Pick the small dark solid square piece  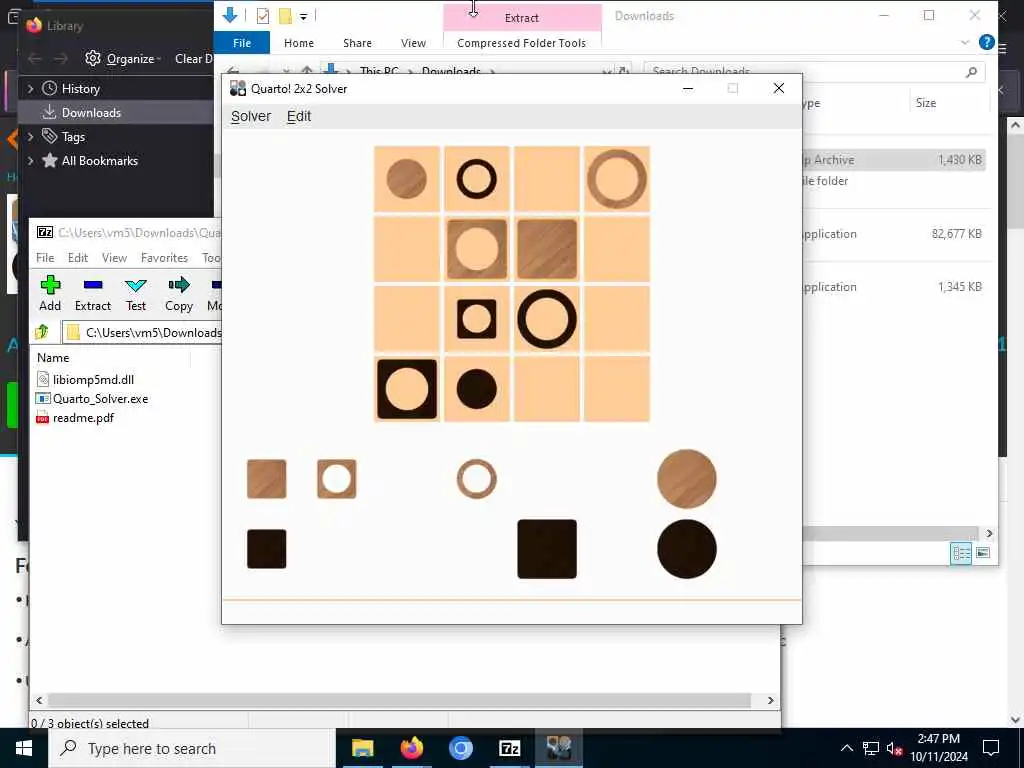point(266,549)
